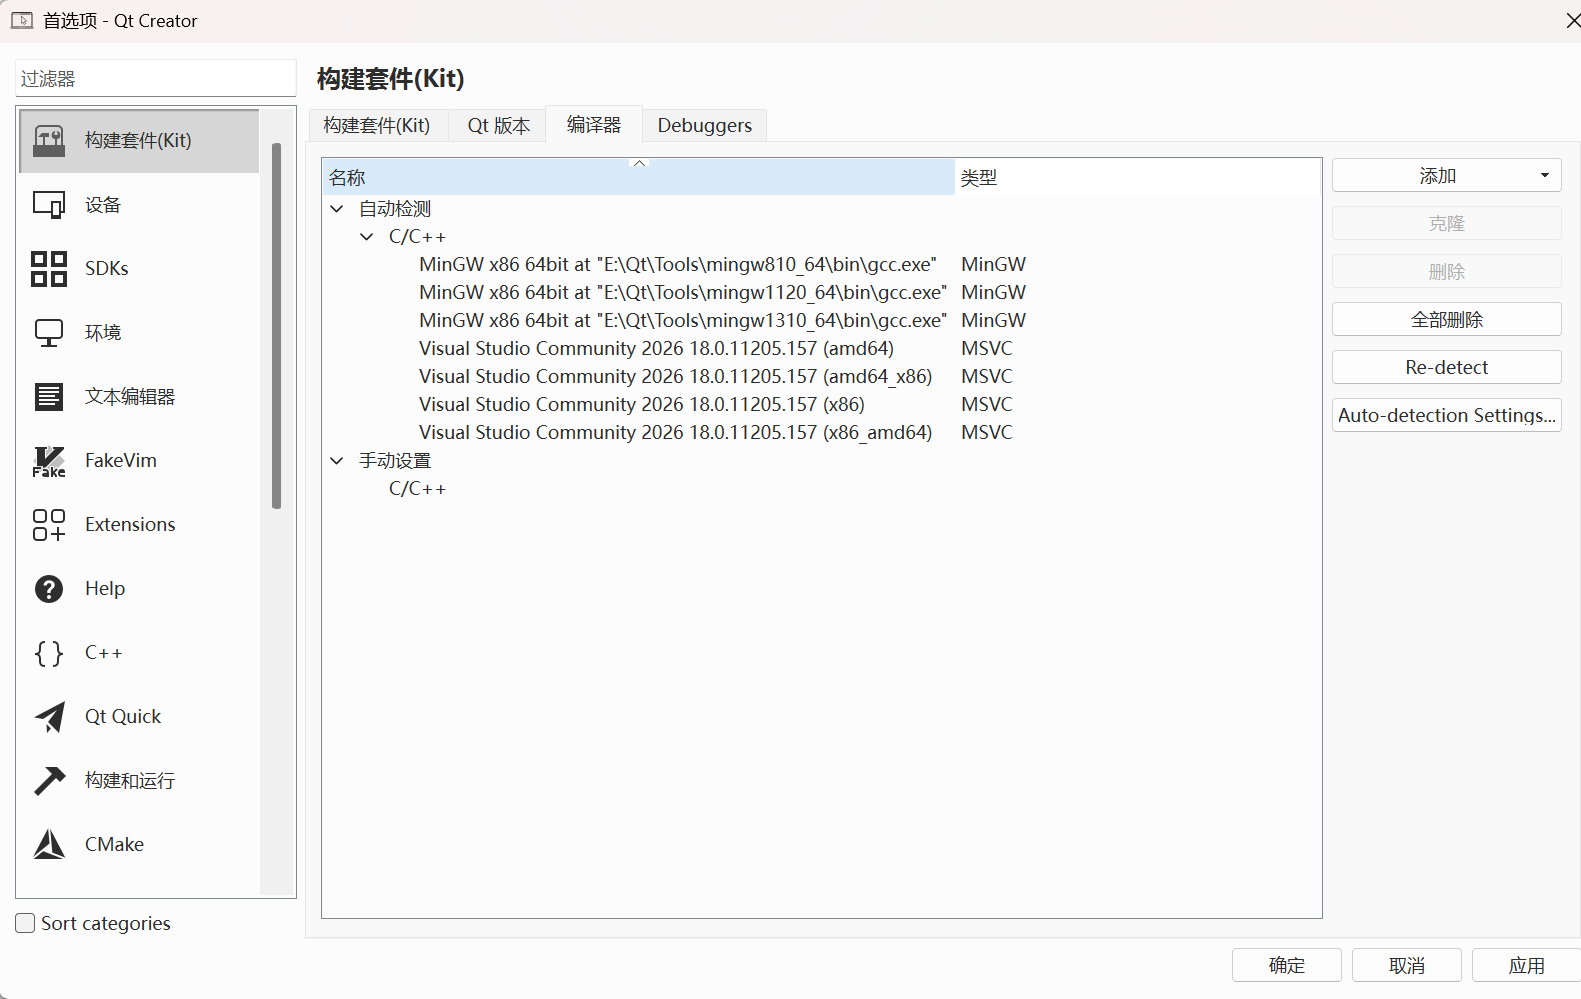
Task: Click the MSVC type cell of the (x86) row
Action: pos(987,405)
